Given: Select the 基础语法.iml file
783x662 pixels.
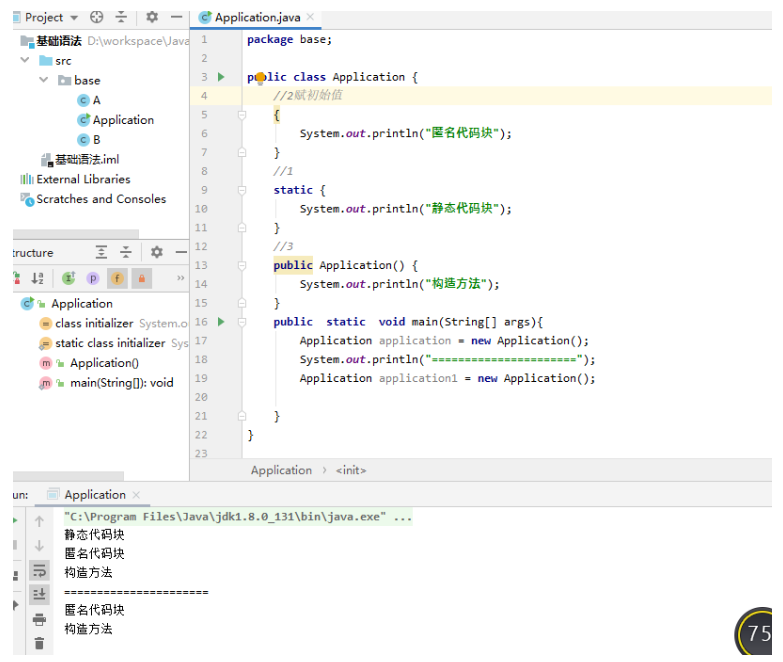Looking at the screenshot, I should point(80,160).
